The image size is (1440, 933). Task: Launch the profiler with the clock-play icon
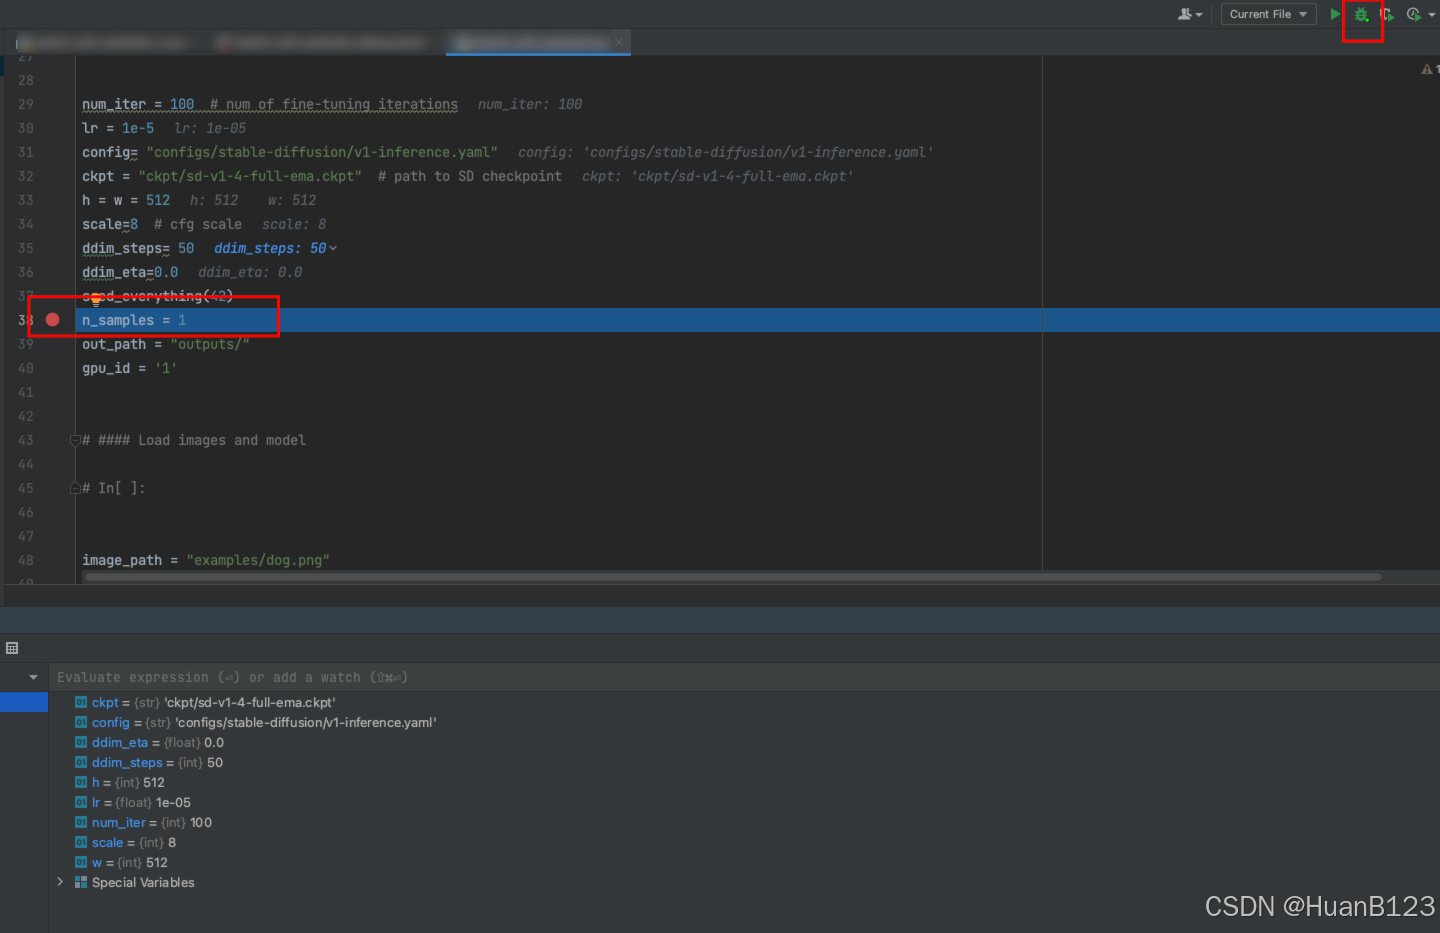[1413, 14]
